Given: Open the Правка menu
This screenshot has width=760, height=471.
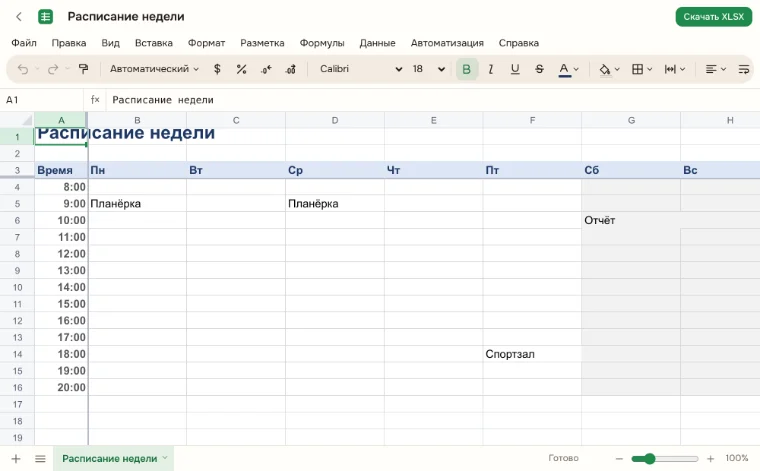Looking at the screenshot, I should tap(69, 43).
